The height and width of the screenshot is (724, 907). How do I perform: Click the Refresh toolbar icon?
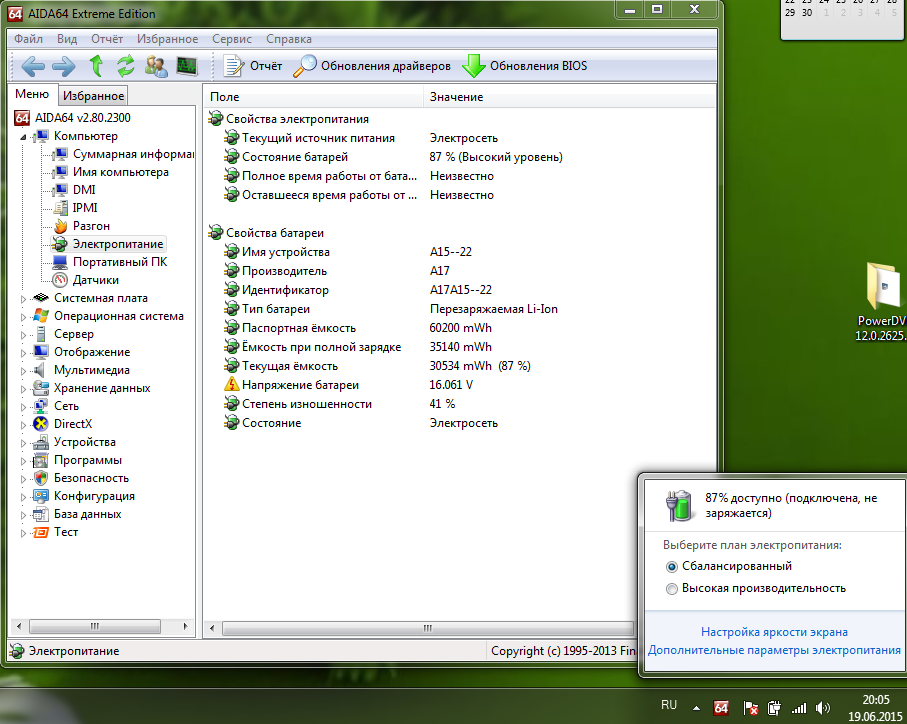click(126, 67)
